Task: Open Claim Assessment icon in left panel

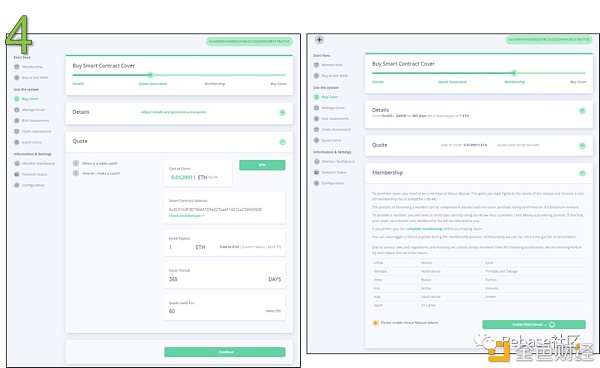Action: click(x=17, y=131)
